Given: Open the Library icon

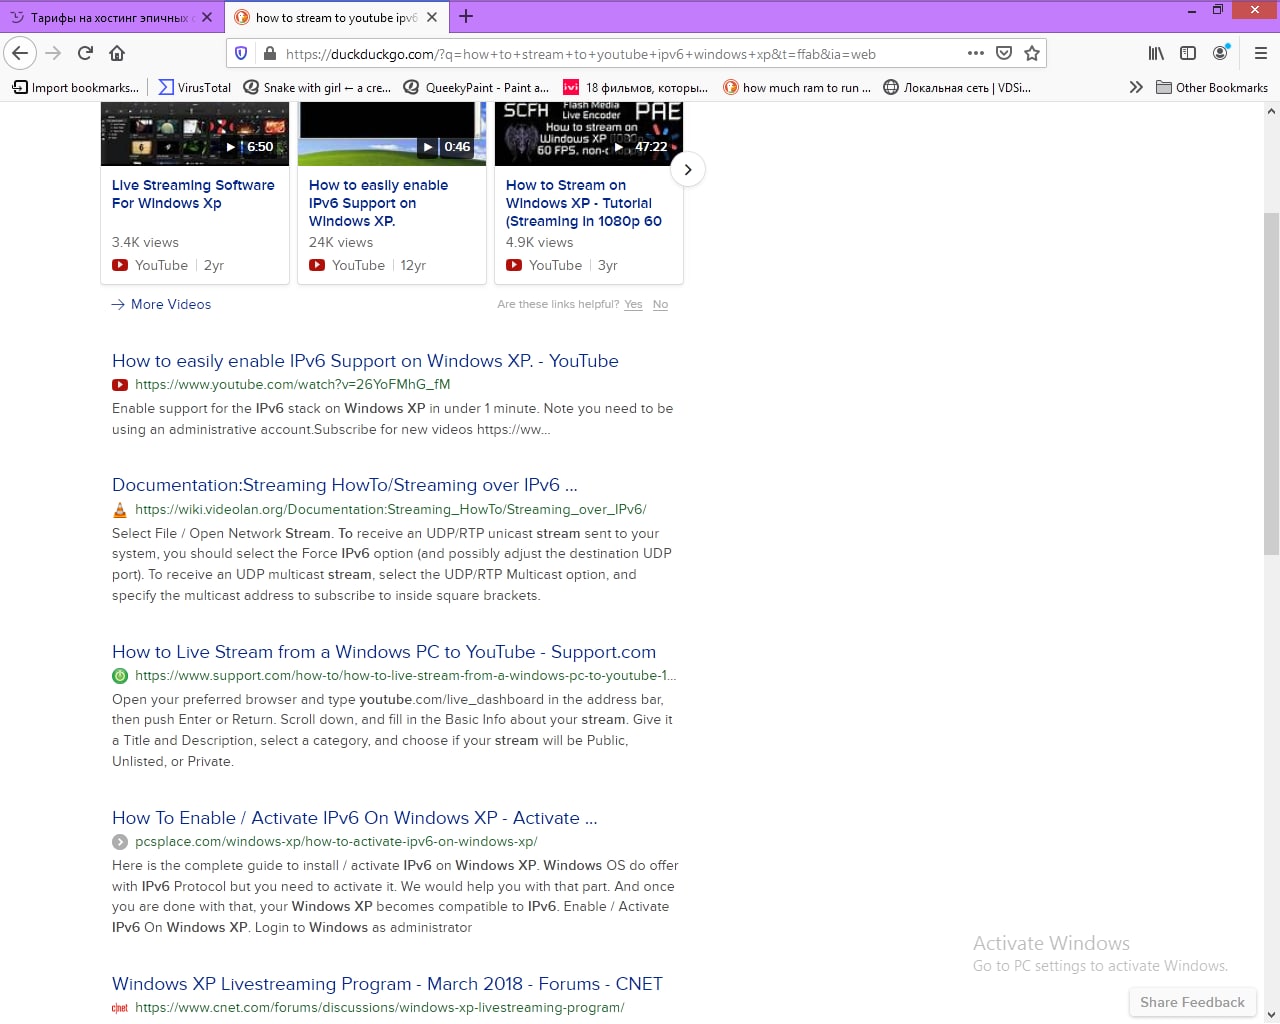Looking at the screenshot, I should 1156,53.
